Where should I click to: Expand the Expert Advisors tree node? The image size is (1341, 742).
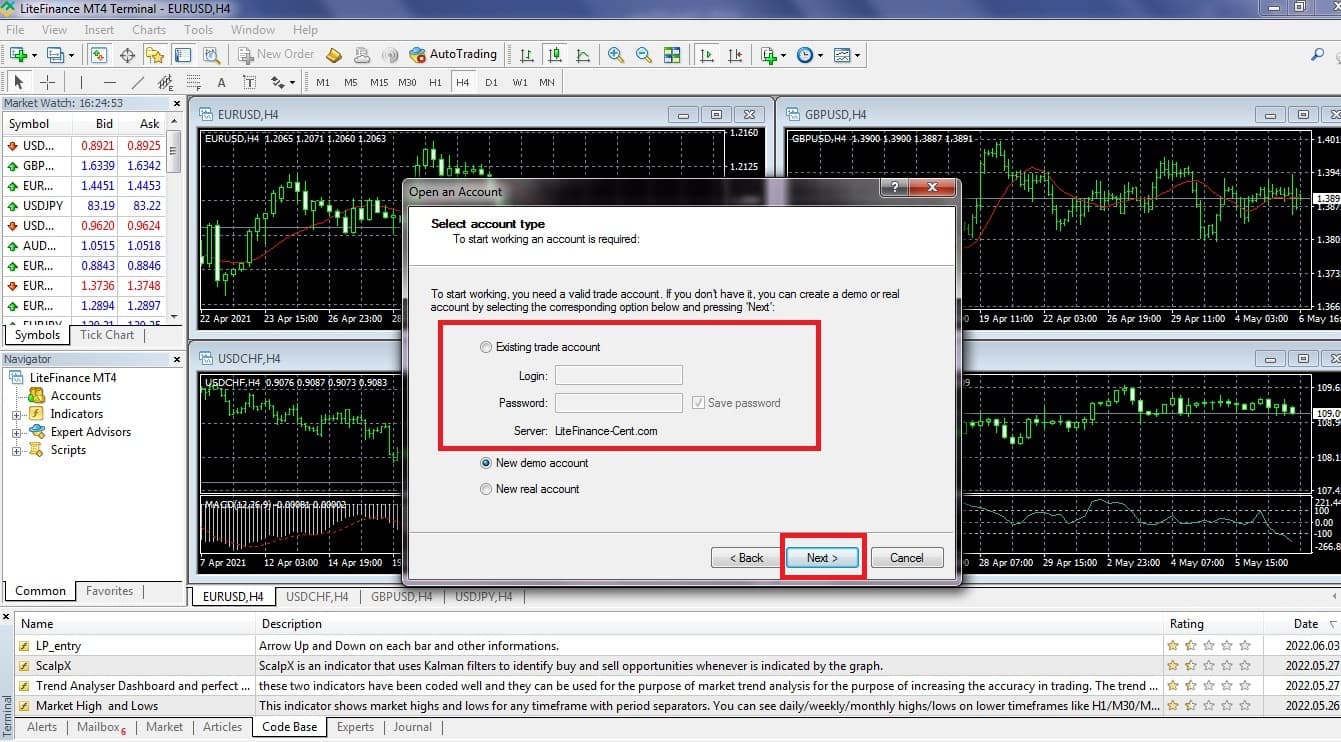tap(16, 432)
